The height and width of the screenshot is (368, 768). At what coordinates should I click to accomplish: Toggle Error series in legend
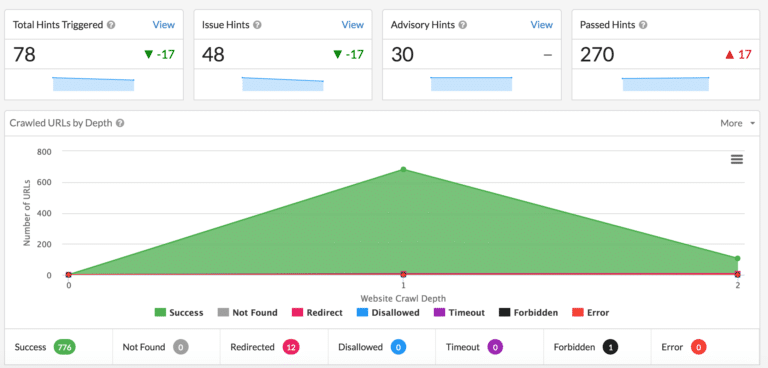pyautogui.click(x=591, y=313)
